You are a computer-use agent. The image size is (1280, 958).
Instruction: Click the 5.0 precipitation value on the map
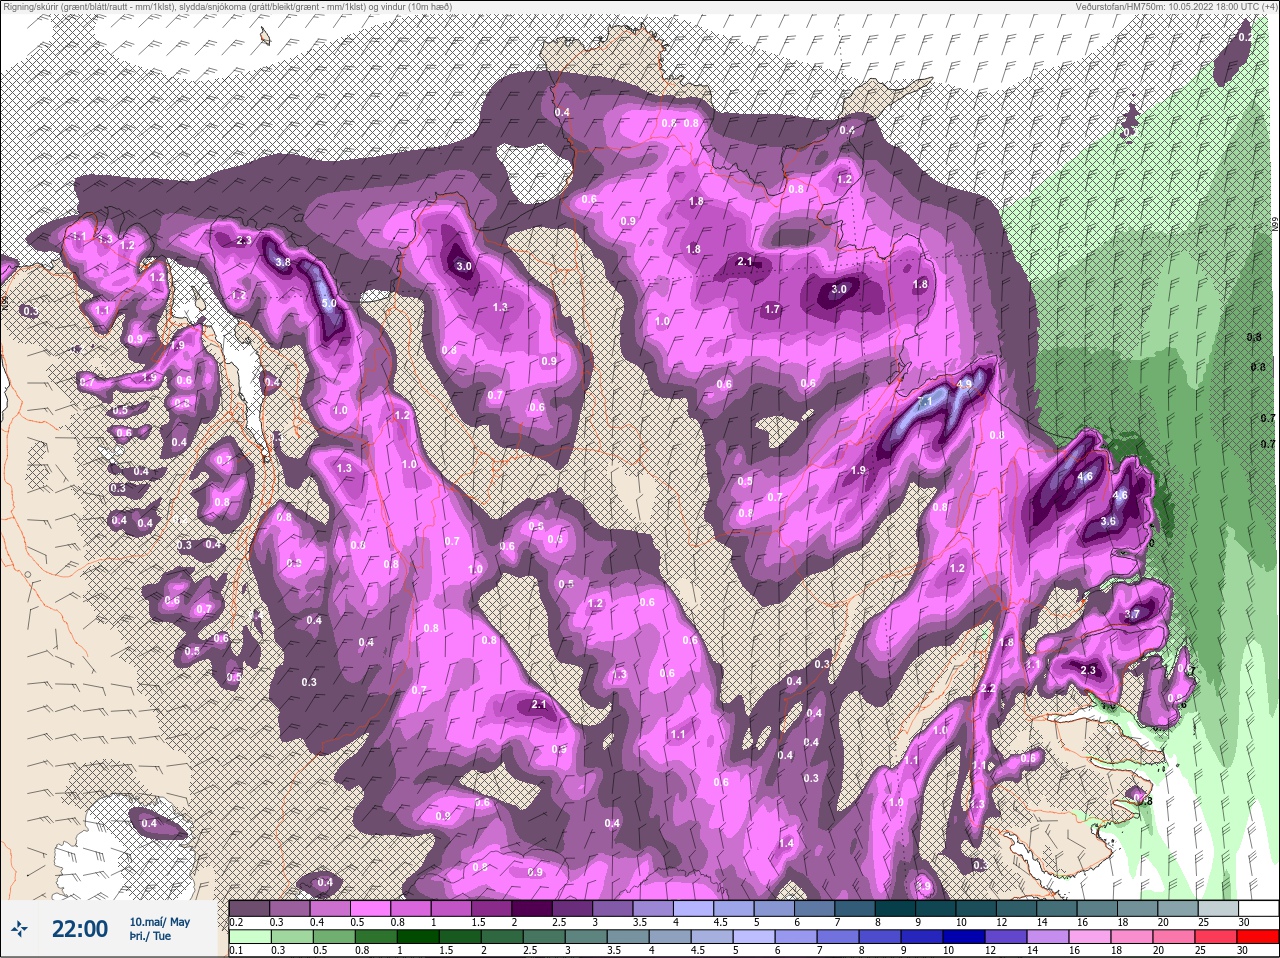pos(329,302)
